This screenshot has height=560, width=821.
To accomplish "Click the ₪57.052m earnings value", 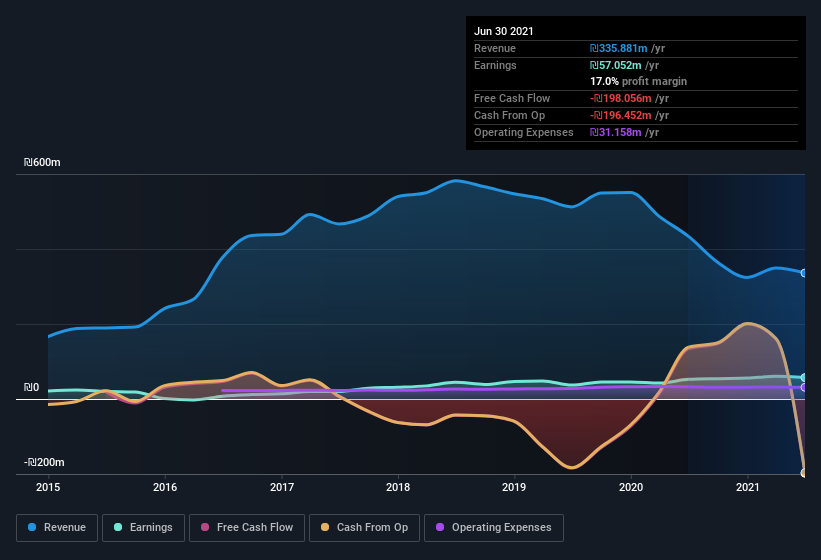I will click(x=615, y=65).
